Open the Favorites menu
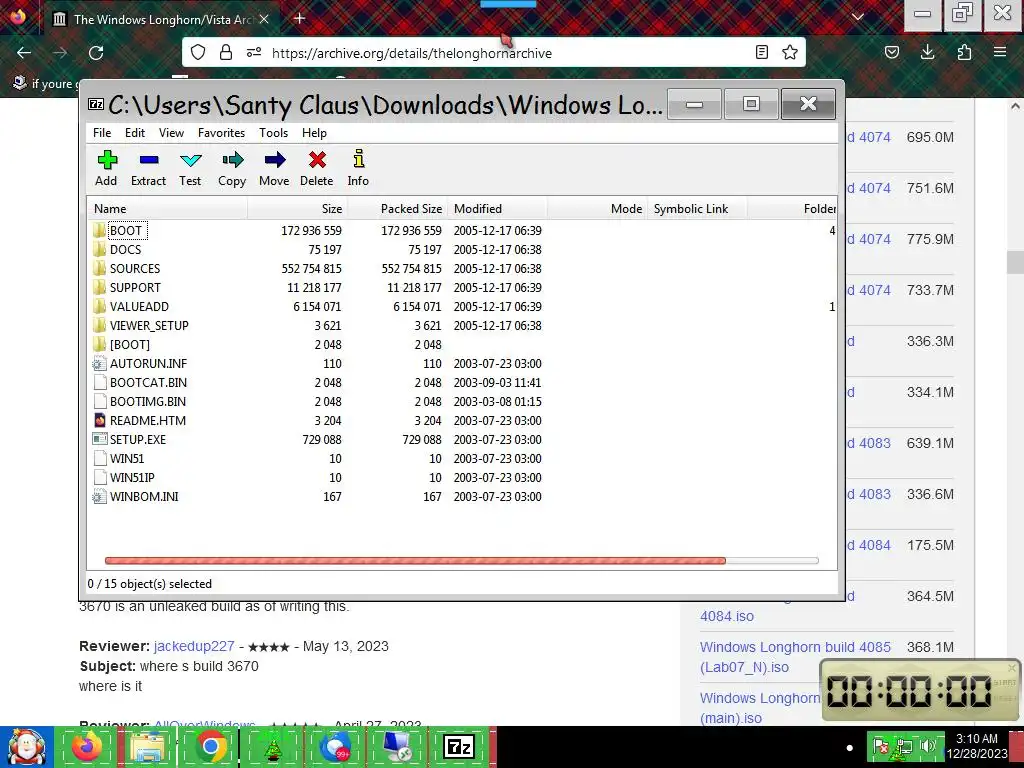 pyautogui.click(x=221, y=133)
